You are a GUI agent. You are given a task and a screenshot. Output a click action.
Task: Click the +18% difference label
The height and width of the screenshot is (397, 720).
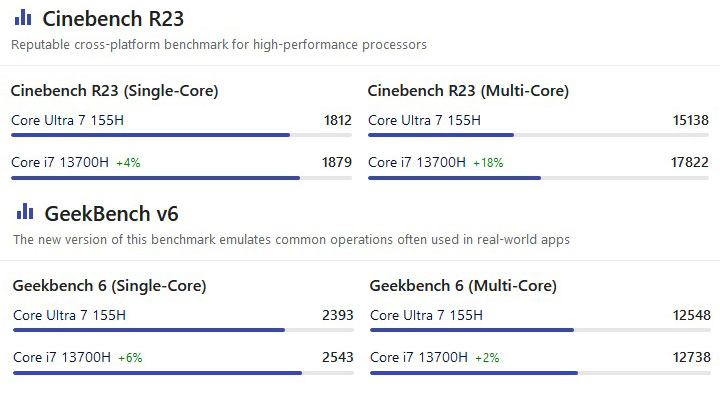488,162
